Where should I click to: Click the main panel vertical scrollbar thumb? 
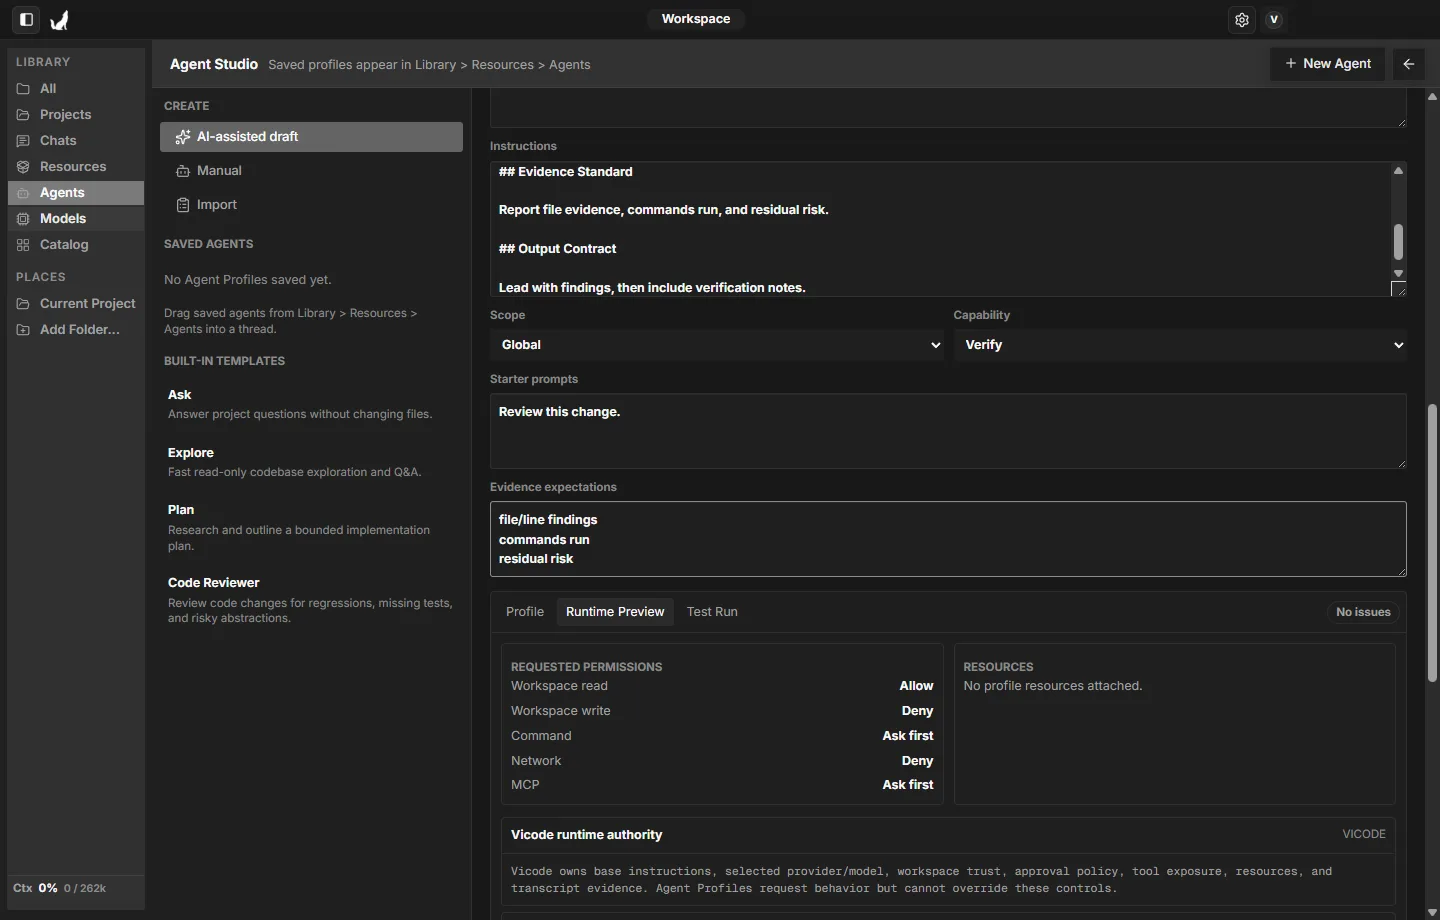click(x=1432, y=543)
